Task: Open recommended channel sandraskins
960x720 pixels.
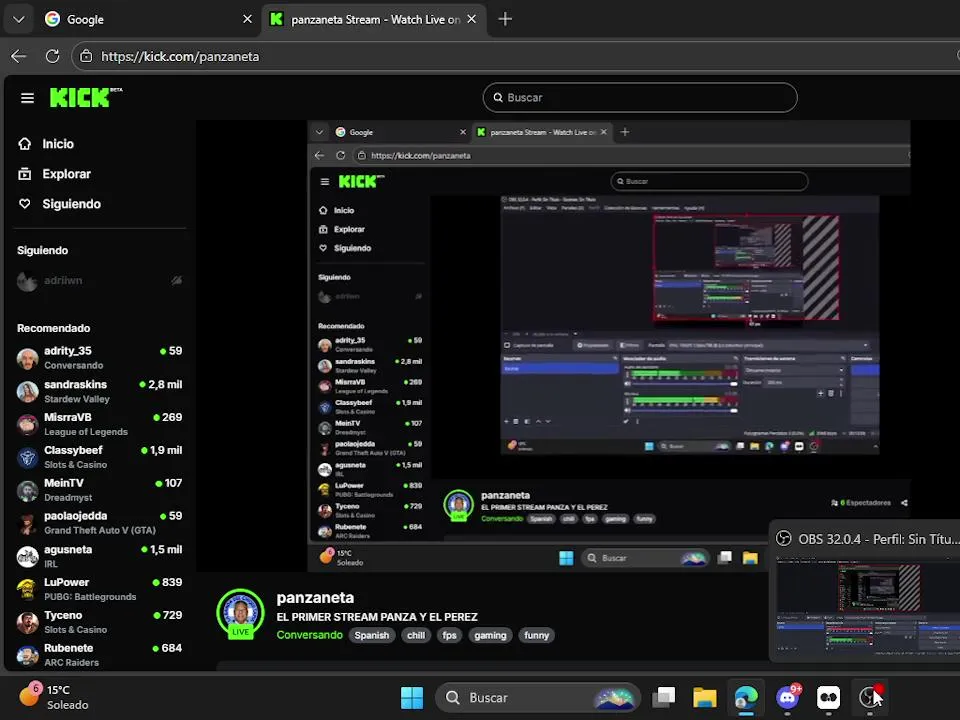Action: click(100, 391)
